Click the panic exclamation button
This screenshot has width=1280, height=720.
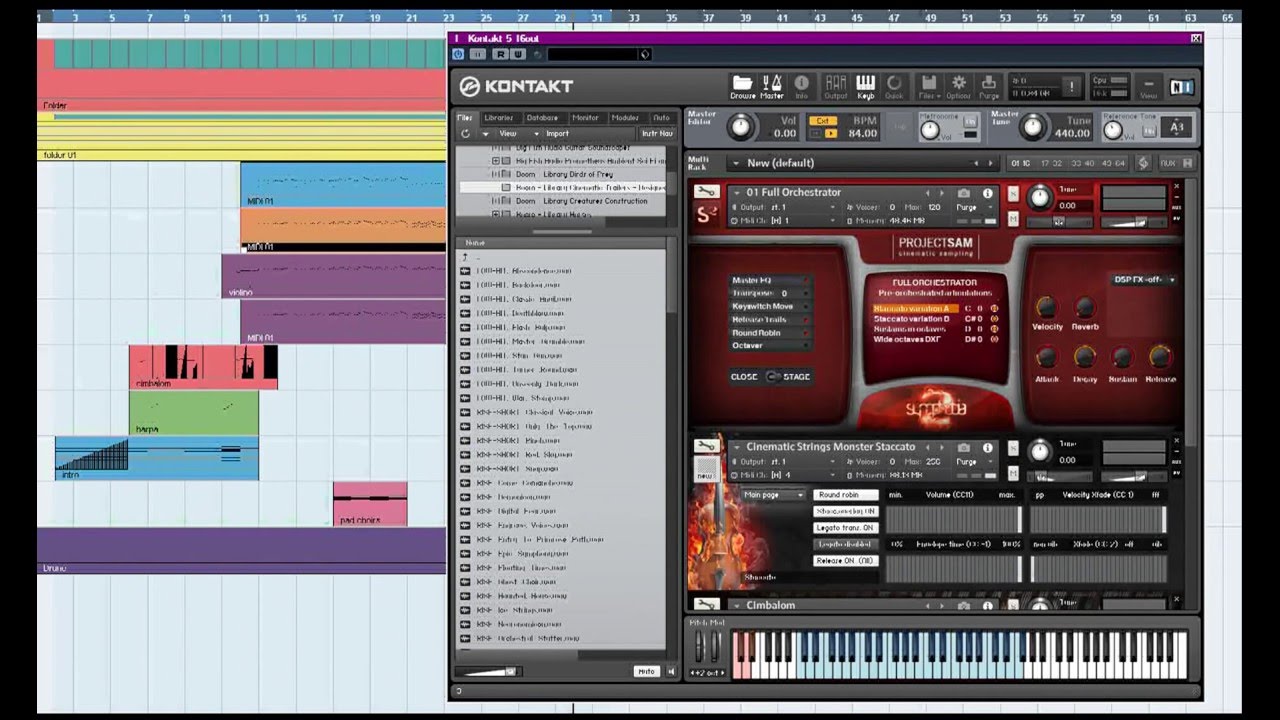coord(1072,87)
